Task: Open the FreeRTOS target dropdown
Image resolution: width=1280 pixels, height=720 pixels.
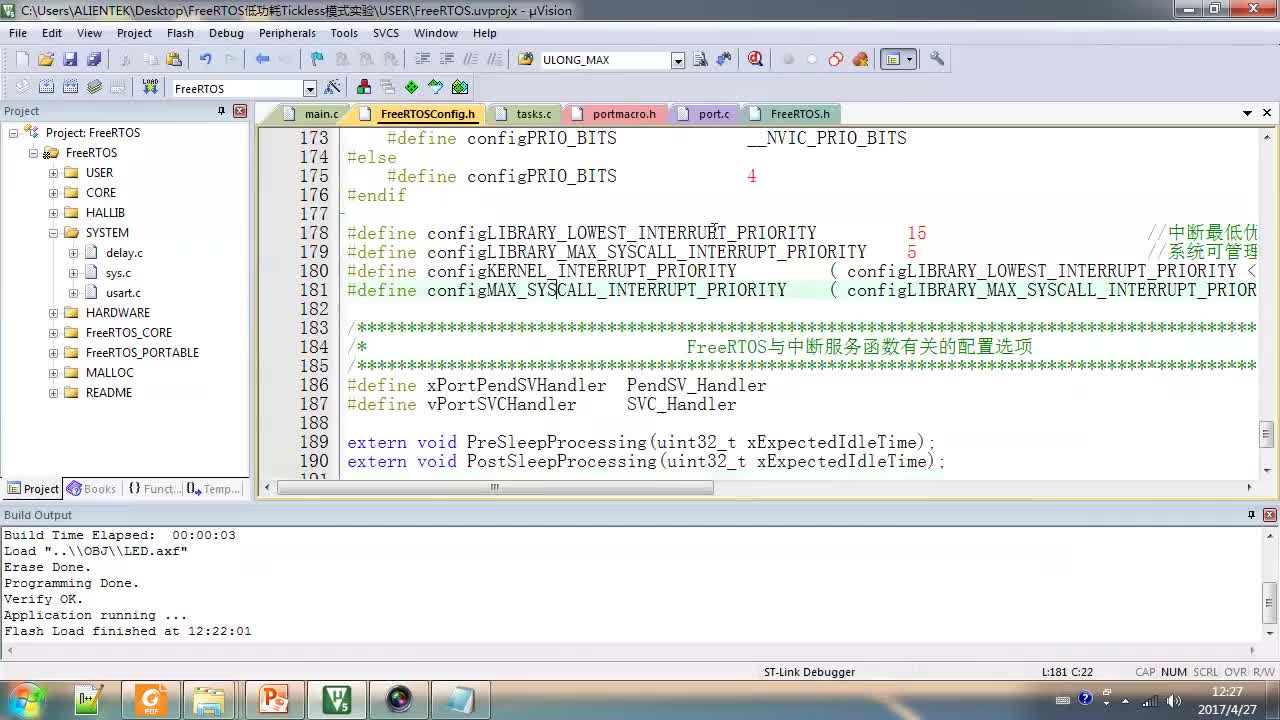Action: click(310, 89)
